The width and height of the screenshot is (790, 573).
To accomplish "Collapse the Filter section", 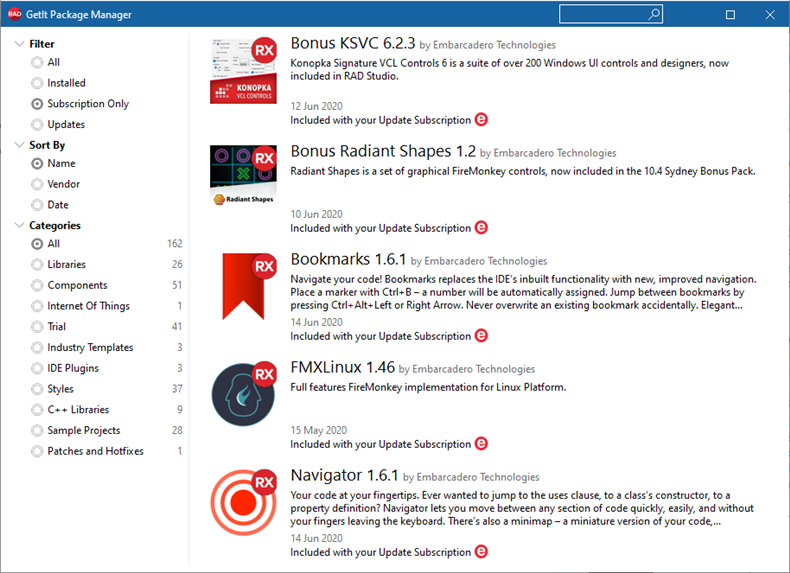I will [x=20, y=43].
